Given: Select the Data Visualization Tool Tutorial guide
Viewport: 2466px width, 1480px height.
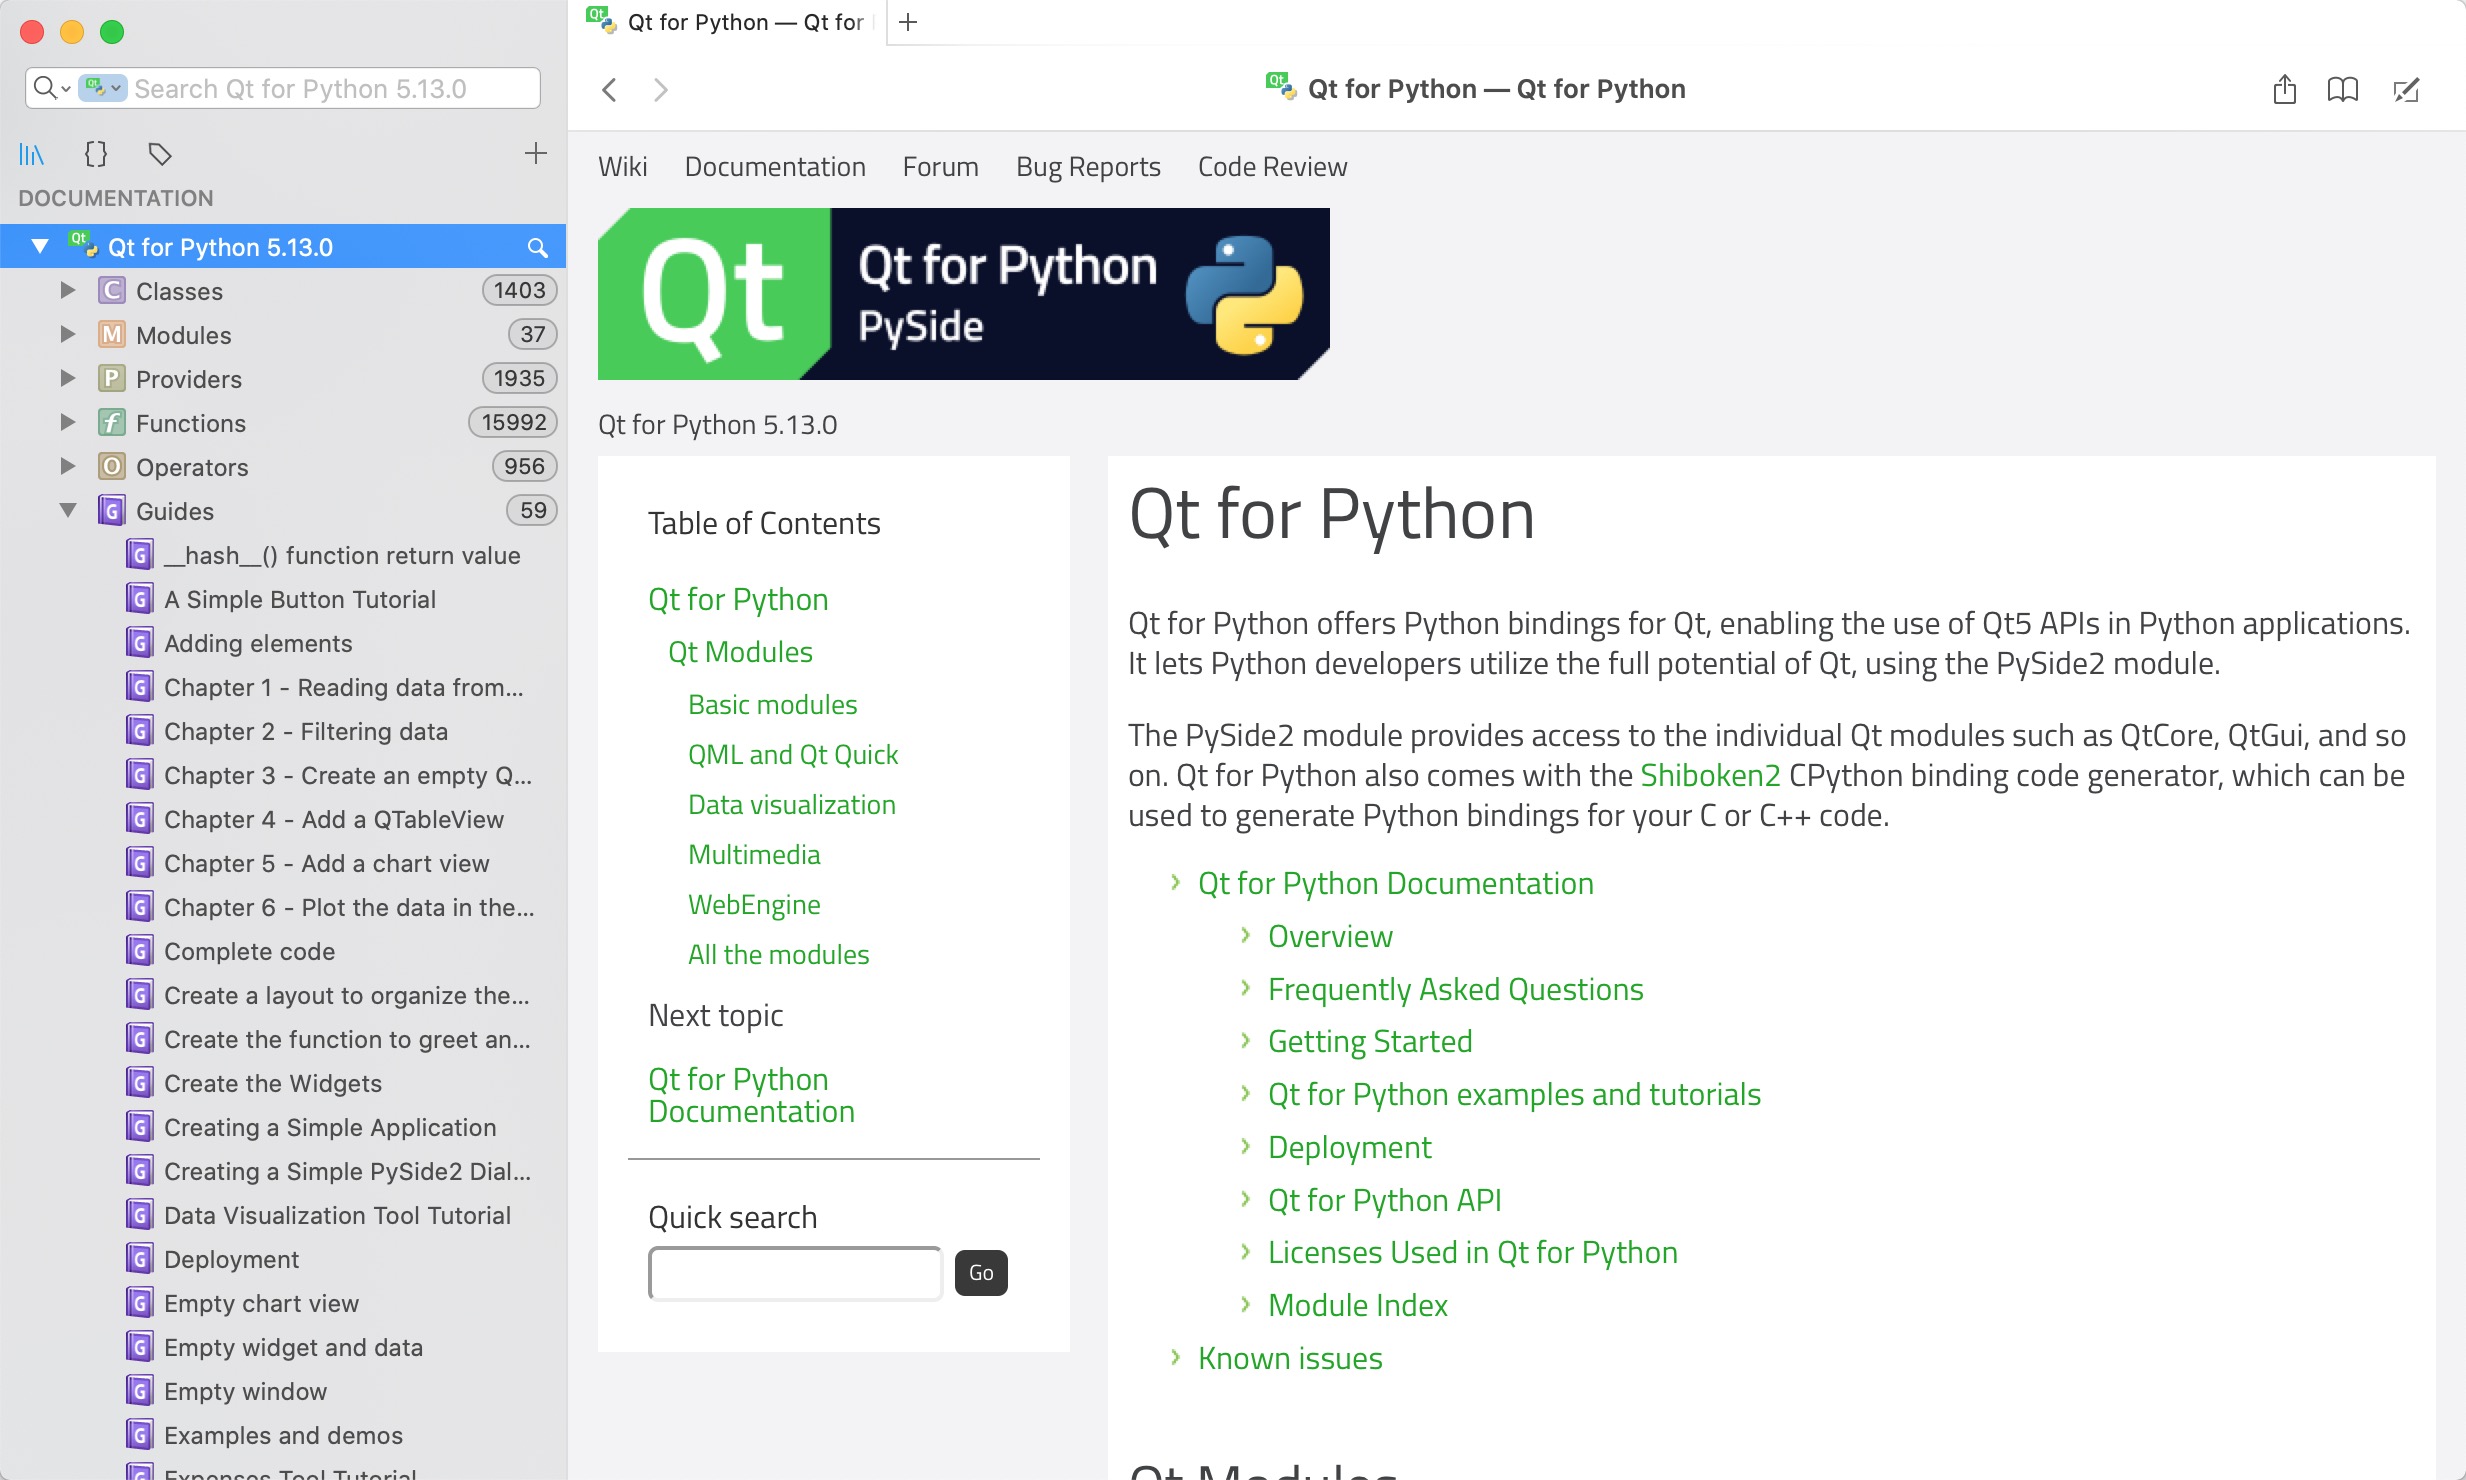Looking at the screenshot, I should (337, 1215).
